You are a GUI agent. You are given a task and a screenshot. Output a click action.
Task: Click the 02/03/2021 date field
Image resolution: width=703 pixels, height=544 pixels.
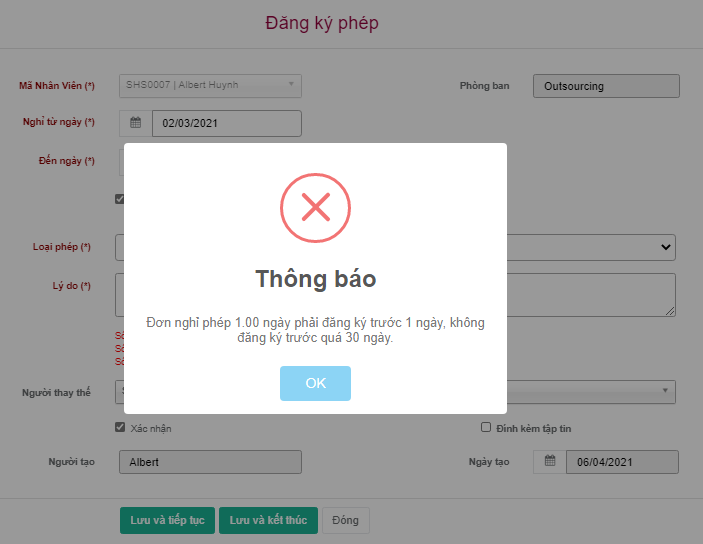(x=226, y=123)
